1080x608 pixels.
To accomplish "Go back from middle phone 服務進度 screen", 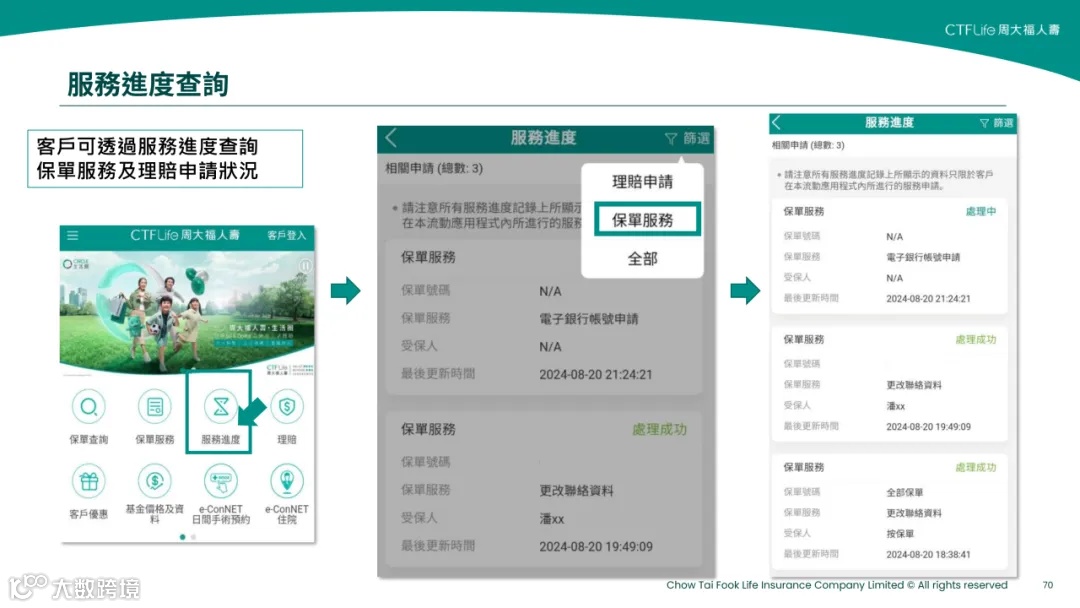I will [391, 138].
